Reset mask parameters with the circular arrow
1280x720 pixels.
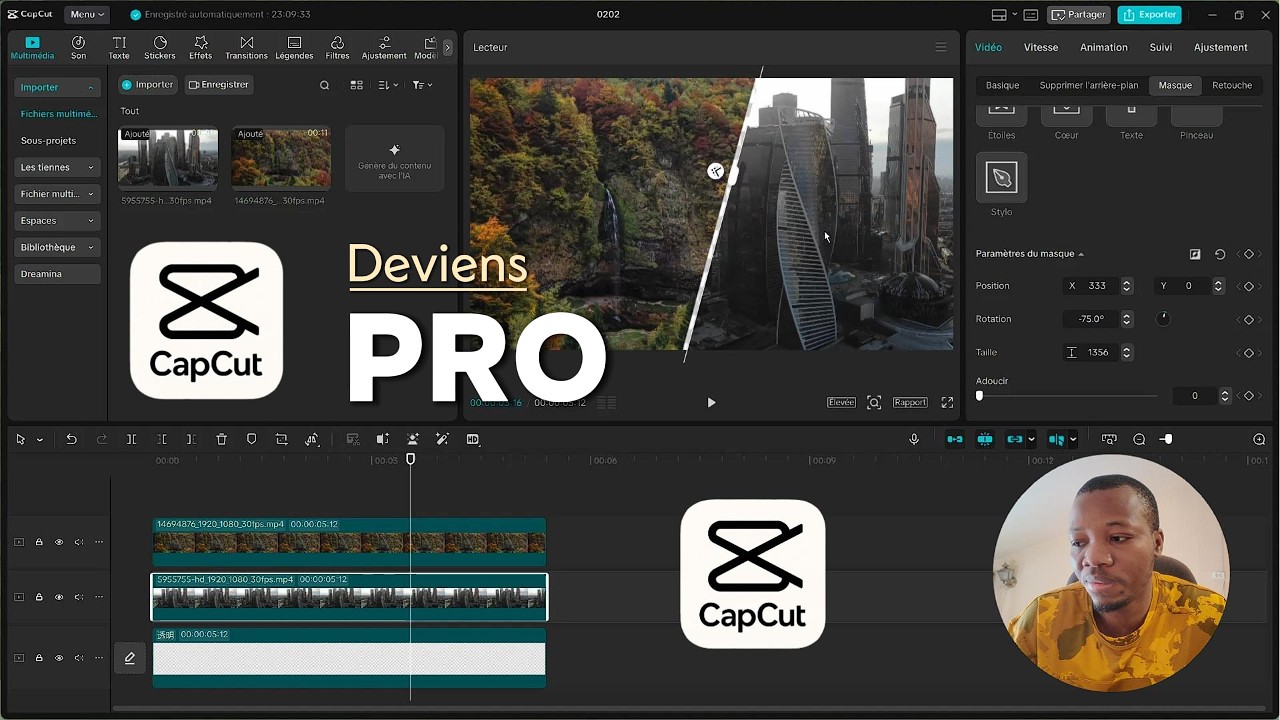(1220, 254)
